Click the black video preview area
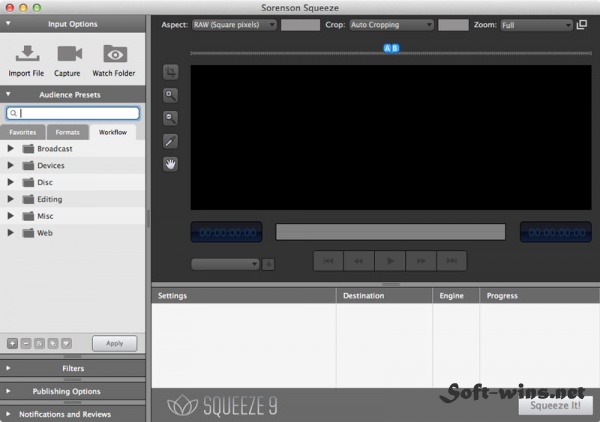Viewport: 600px width, 422px height. pos(391,137)
